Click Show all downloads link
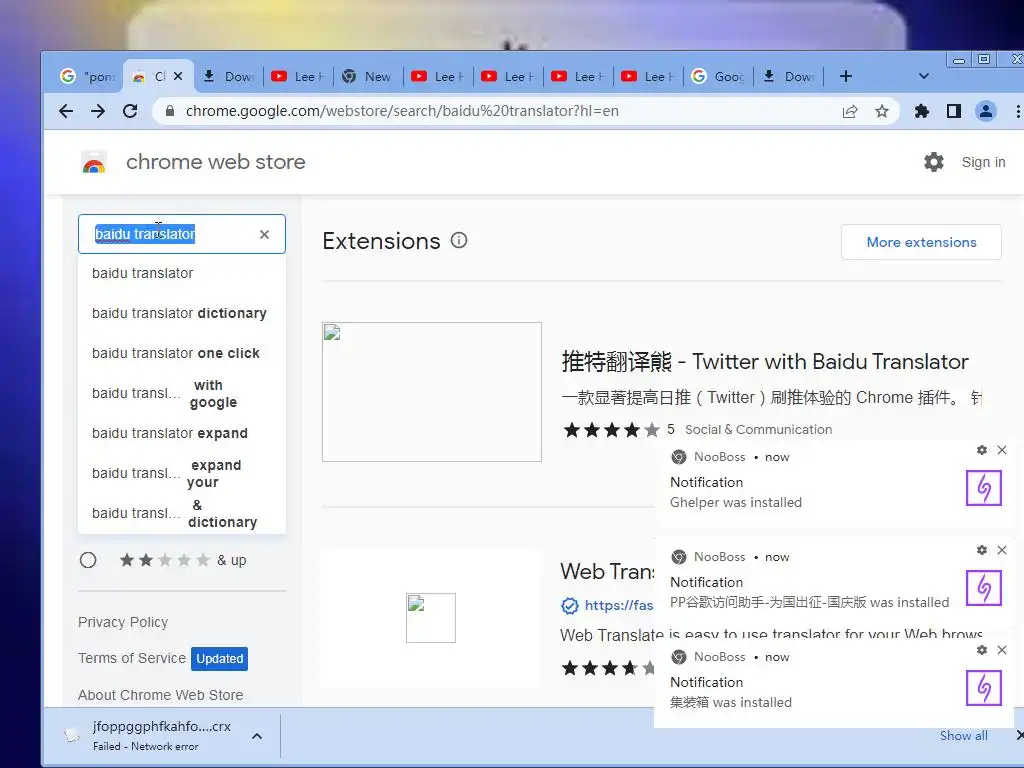This screenshot has width=1024, height=768. click(963, 735)
